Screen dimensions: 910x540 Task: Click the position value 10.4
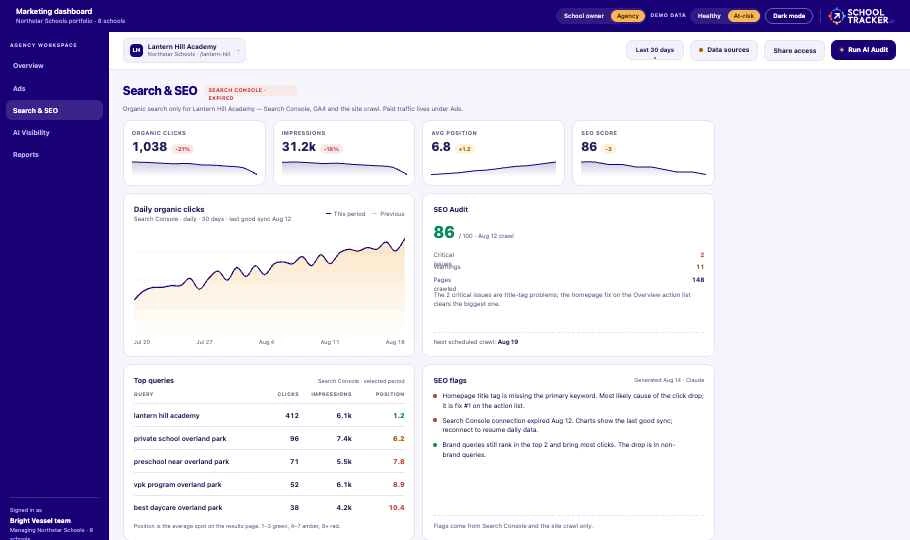[x=396, y=507]
